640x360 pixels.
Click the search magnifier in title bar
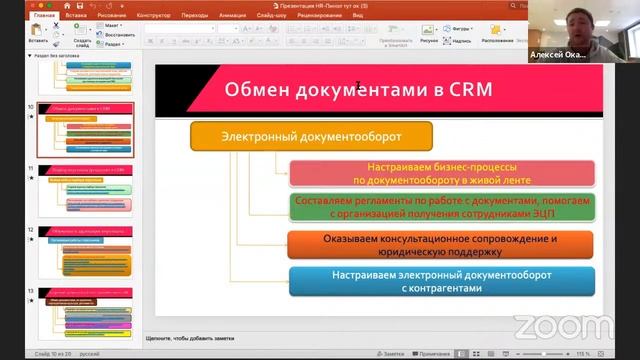[x=513, y=6]
